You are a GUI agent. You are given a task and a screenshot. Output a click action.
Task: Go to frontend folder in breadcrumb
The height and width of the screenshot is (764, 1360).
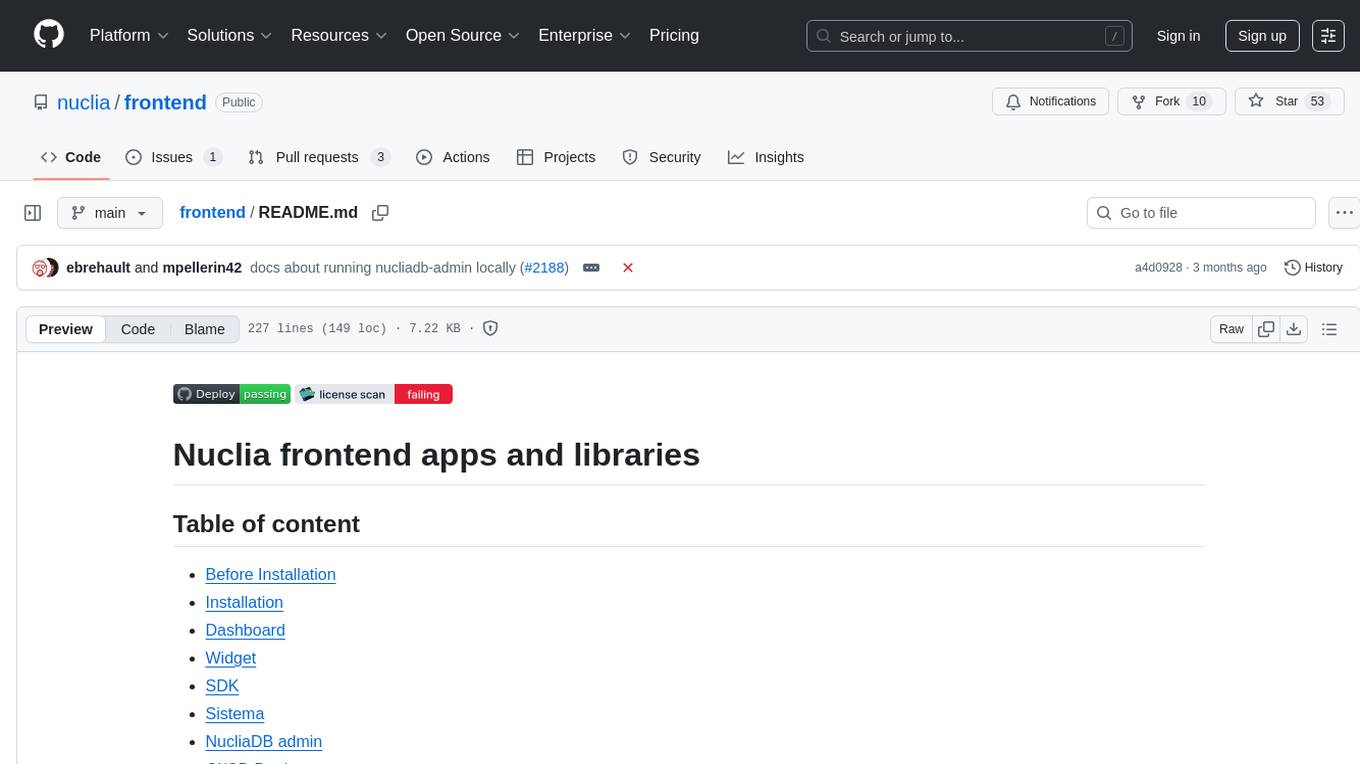tap(212, 212)
